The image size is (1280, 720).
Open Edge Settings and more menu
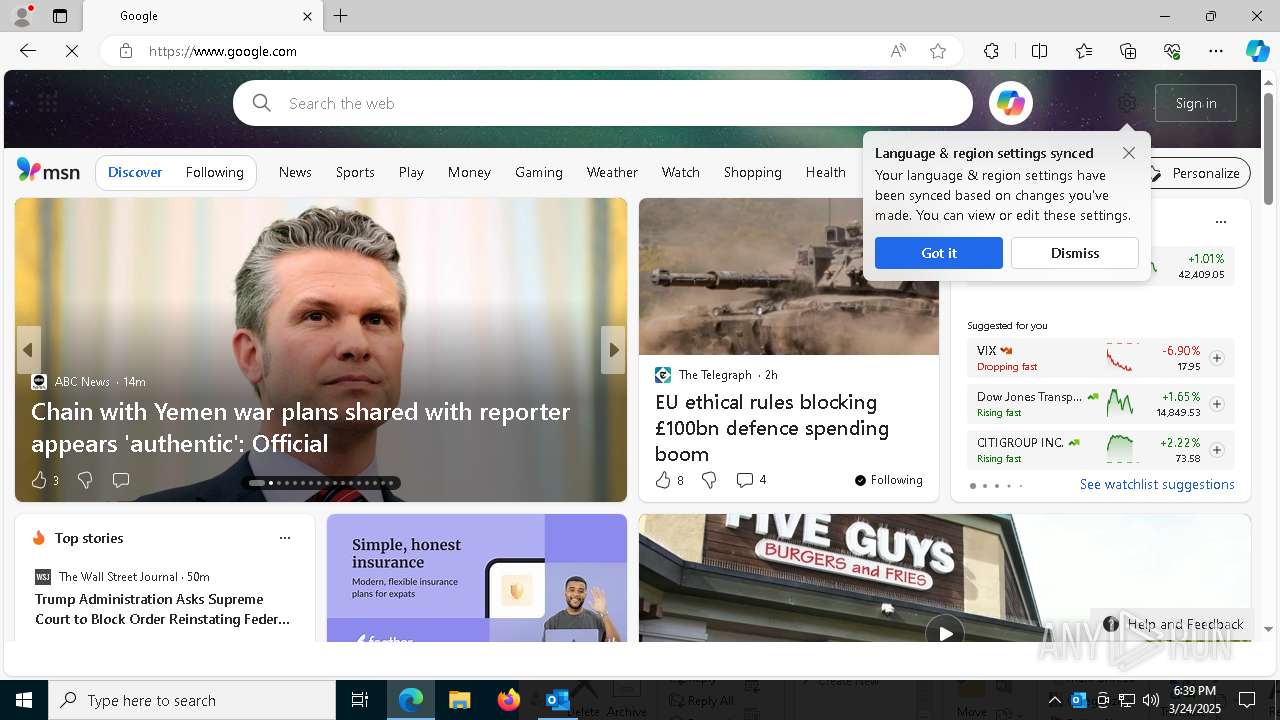tap(1216, 51)
